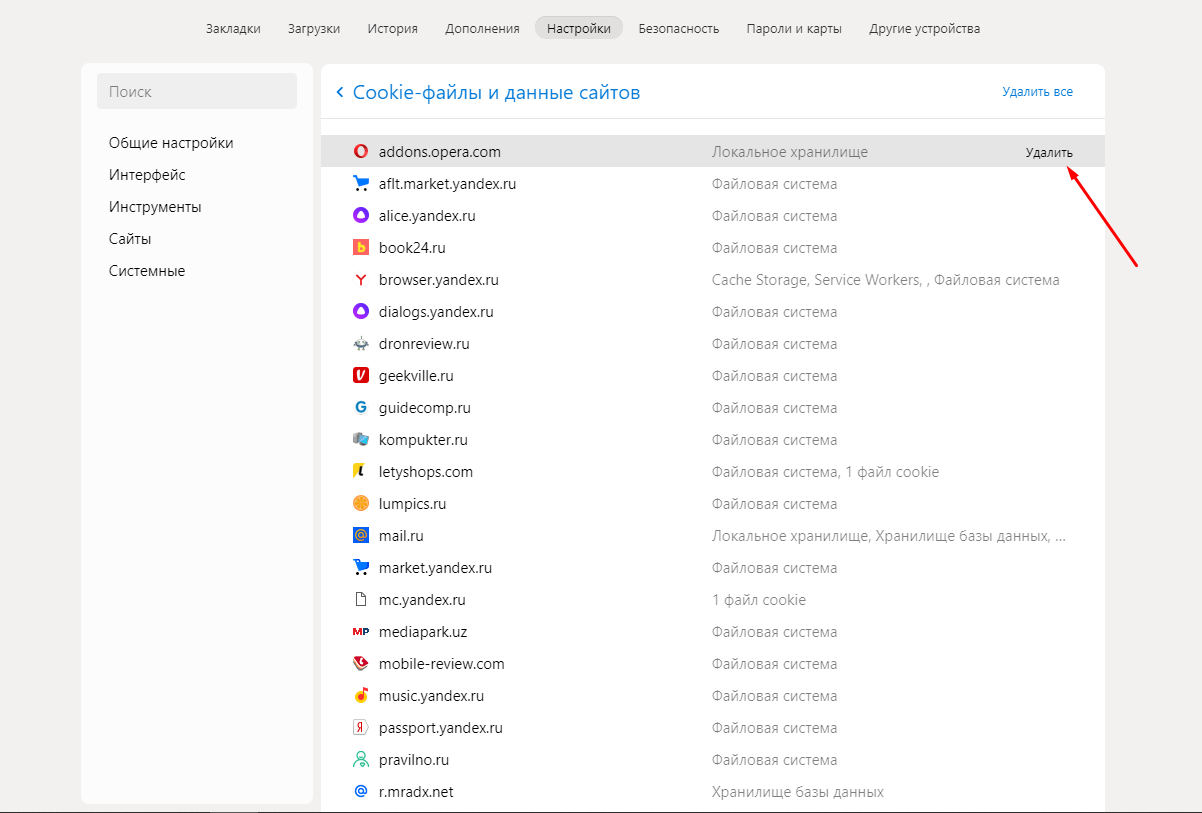This screenshot has height=813, width=1202.
Task: Click the orange lumpics.ru icon
Action: [x=361, y=504]
